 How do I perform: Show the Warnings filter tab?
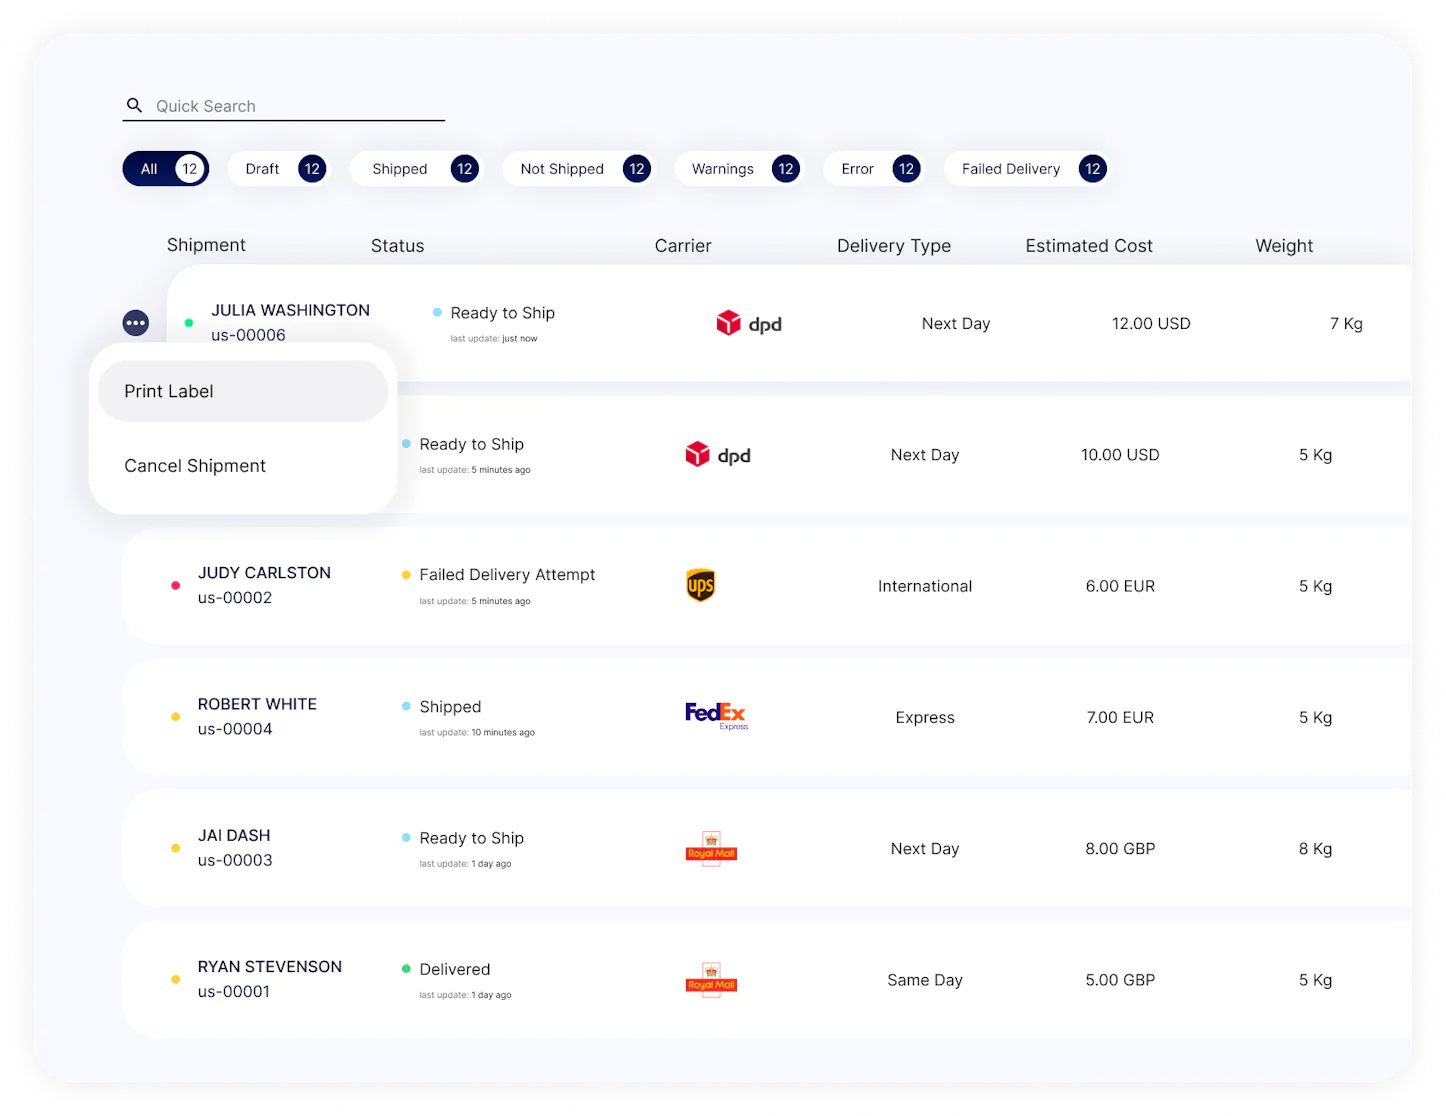[739, 169]
